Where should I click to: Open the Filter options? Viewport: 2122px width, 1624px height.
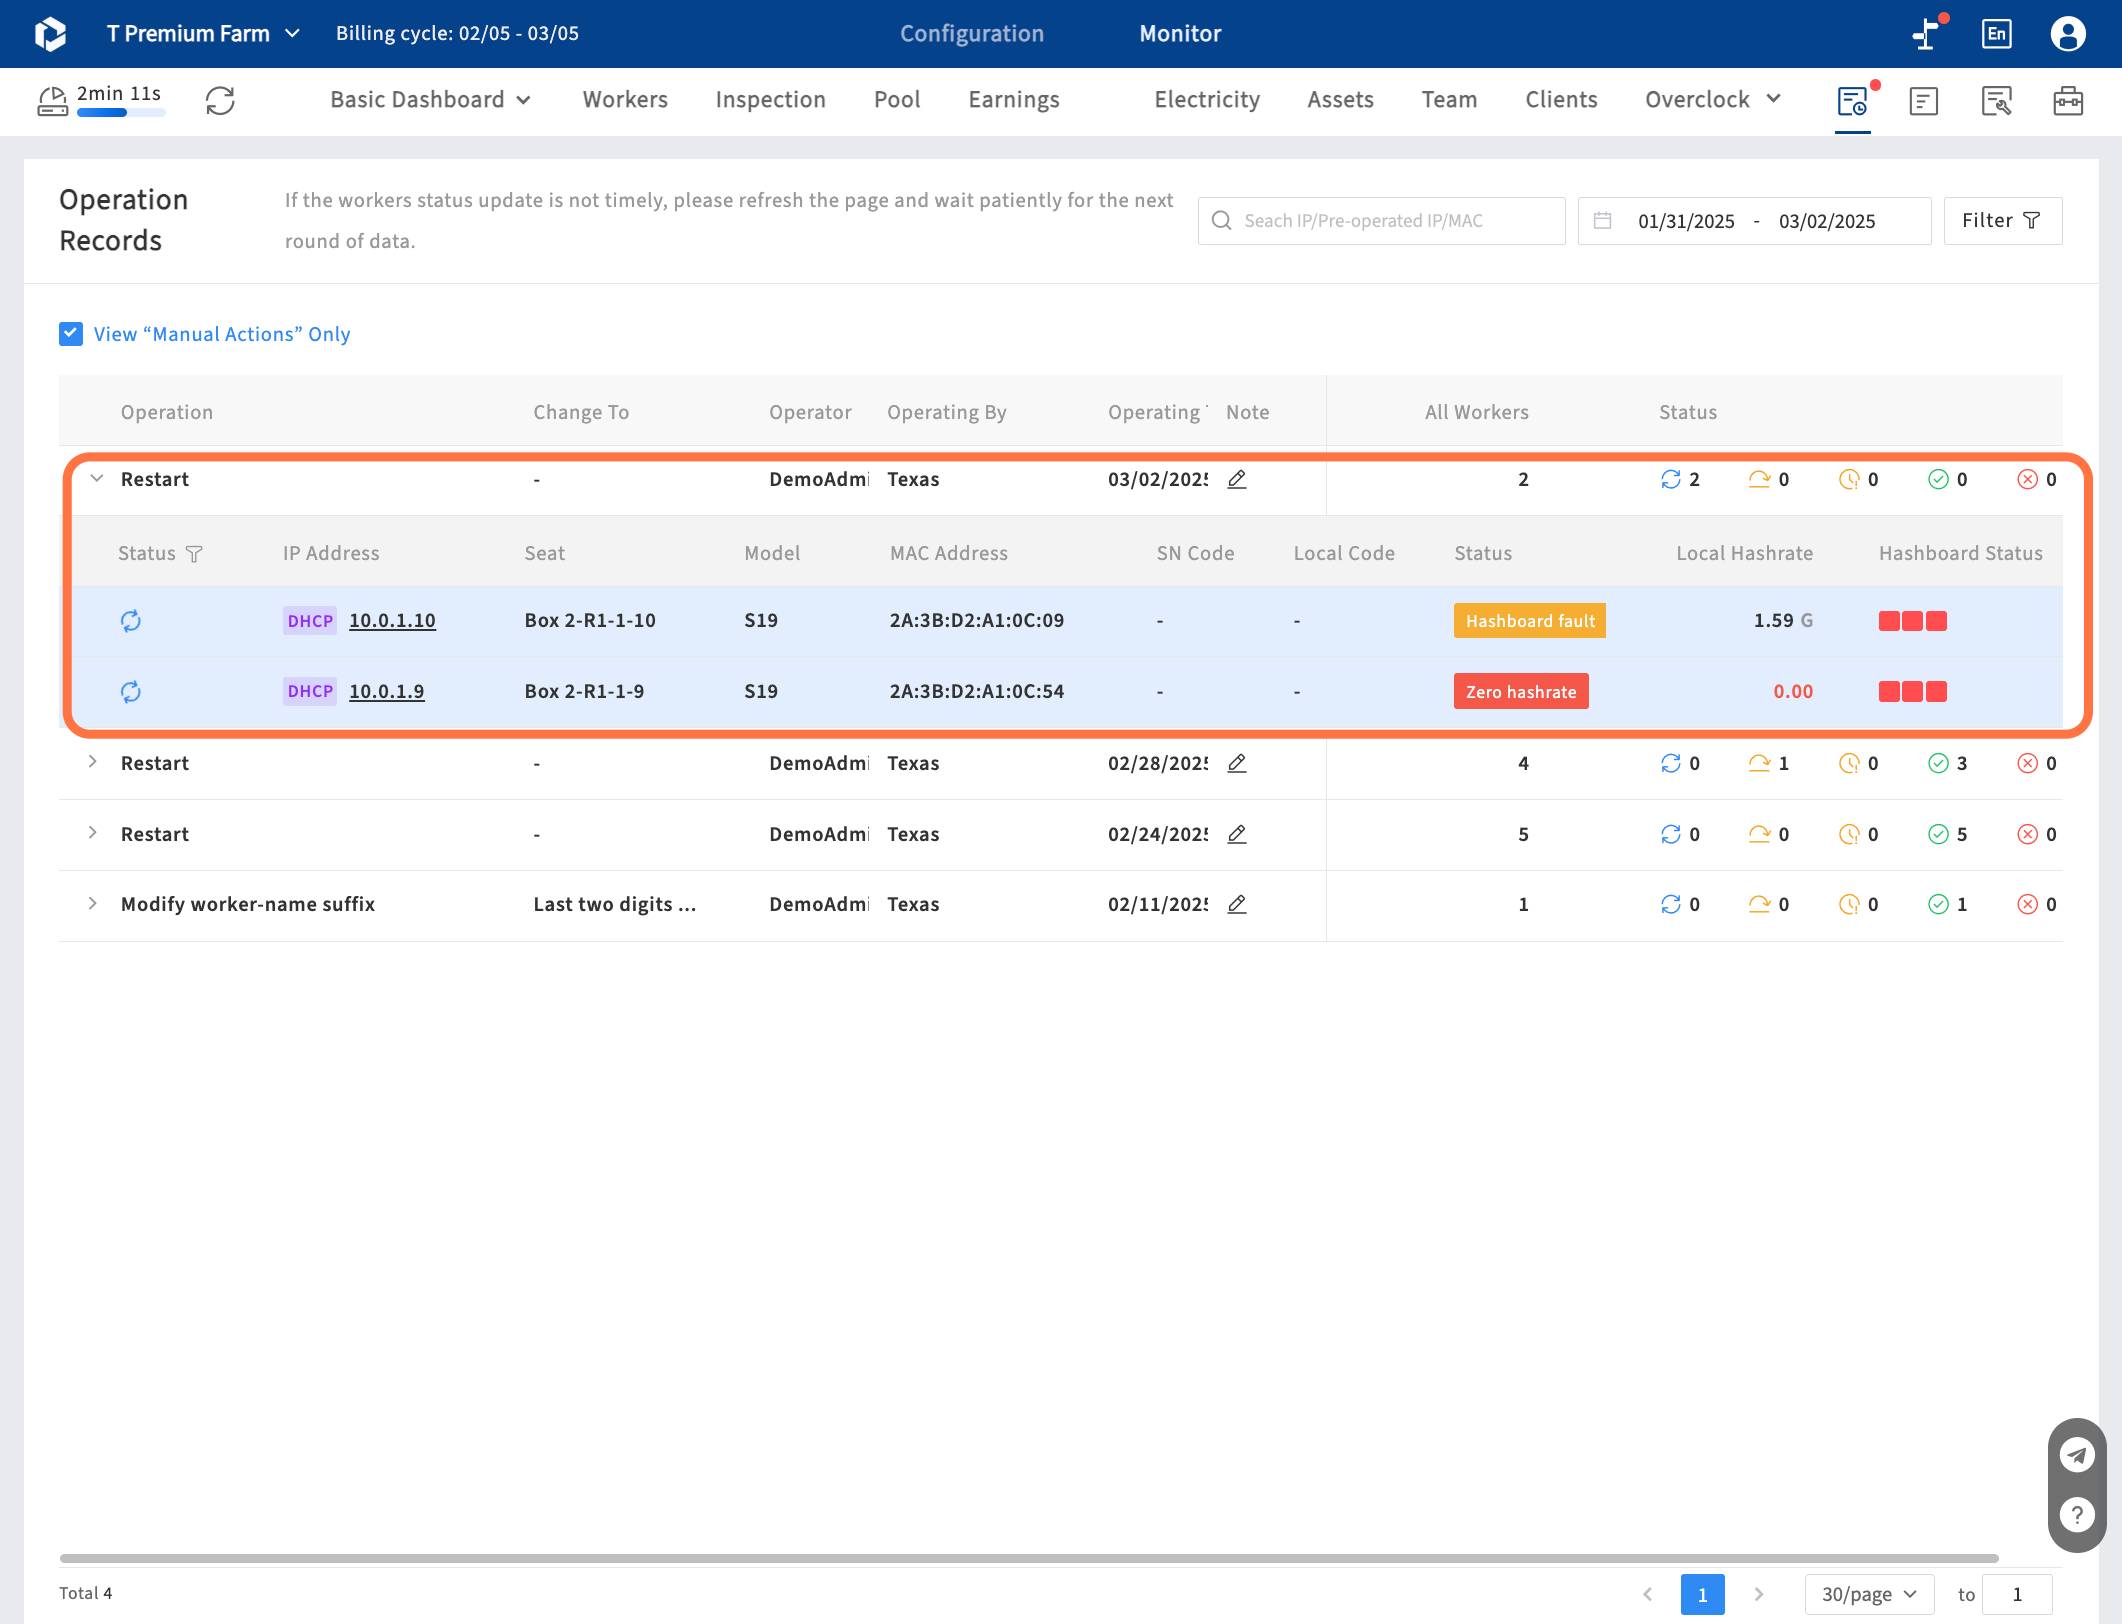pyautogui.click(x=2002, y=221)
